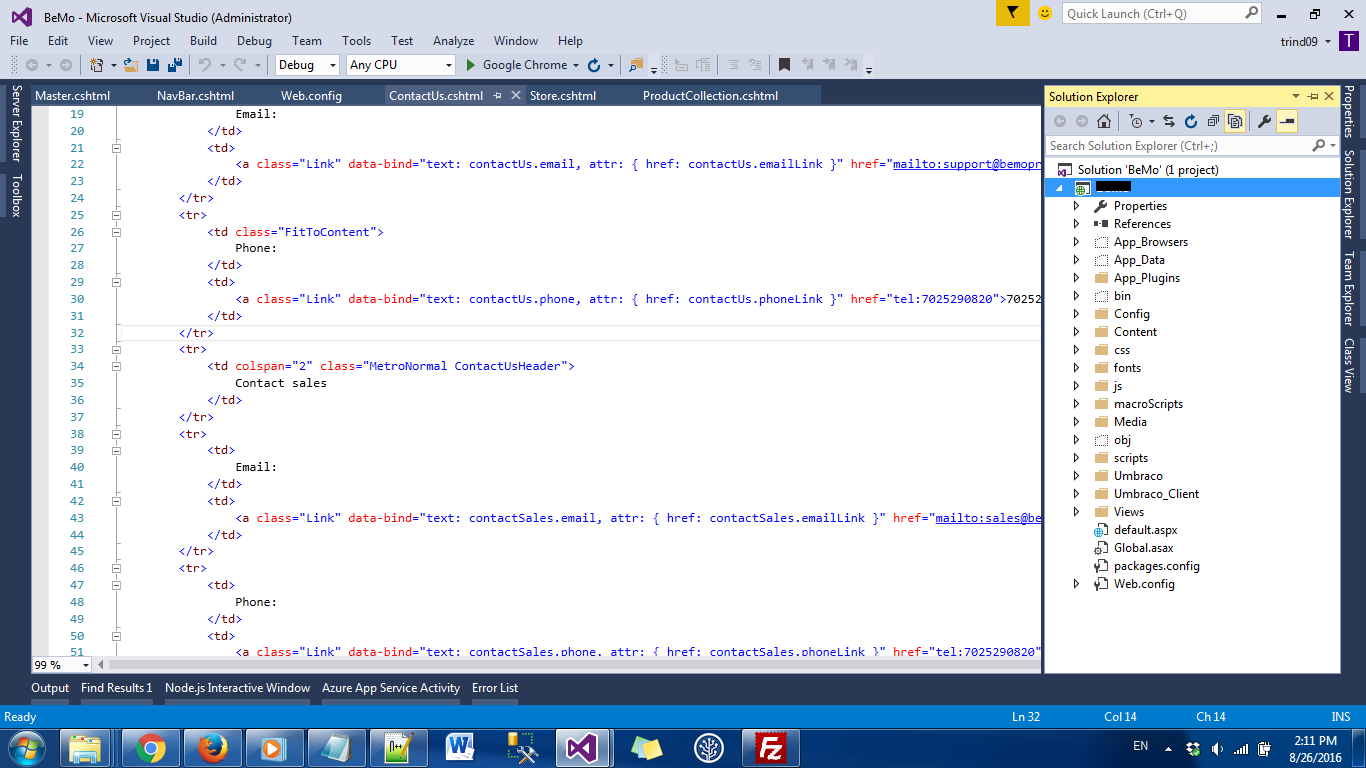Open Firefox from the Windows taskbar

point(213,748)
